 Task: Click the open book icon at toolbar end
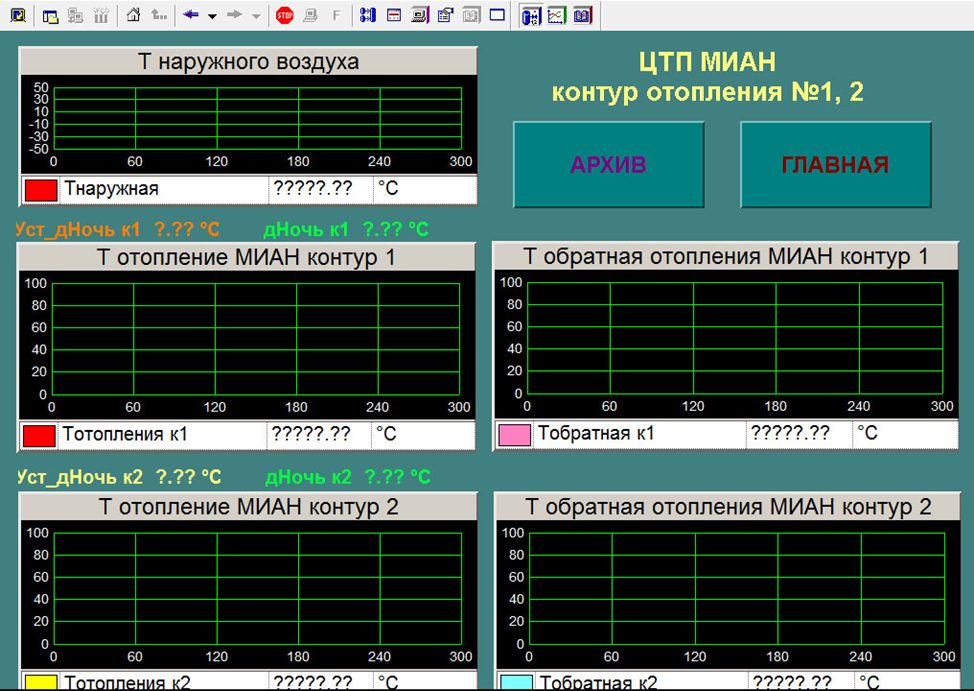582,15
